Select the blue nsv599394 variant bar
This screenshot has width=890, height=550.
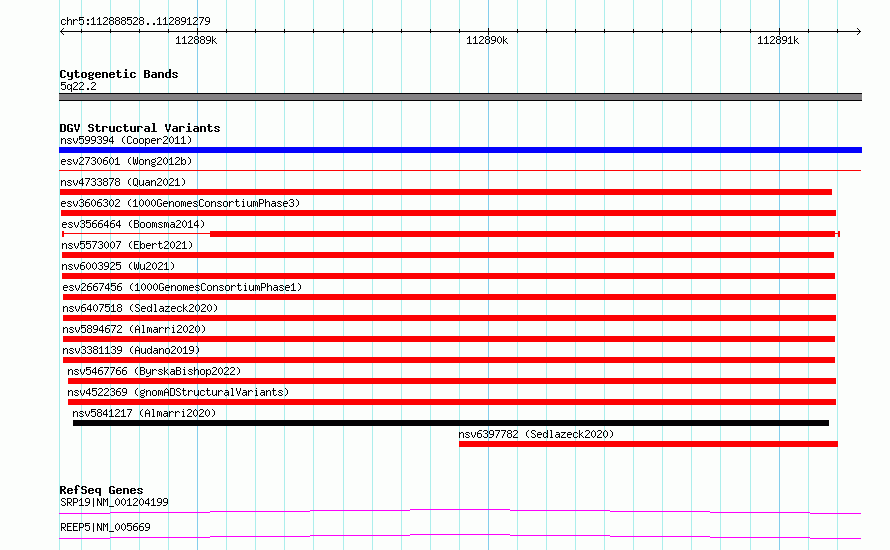pos(460,150)
